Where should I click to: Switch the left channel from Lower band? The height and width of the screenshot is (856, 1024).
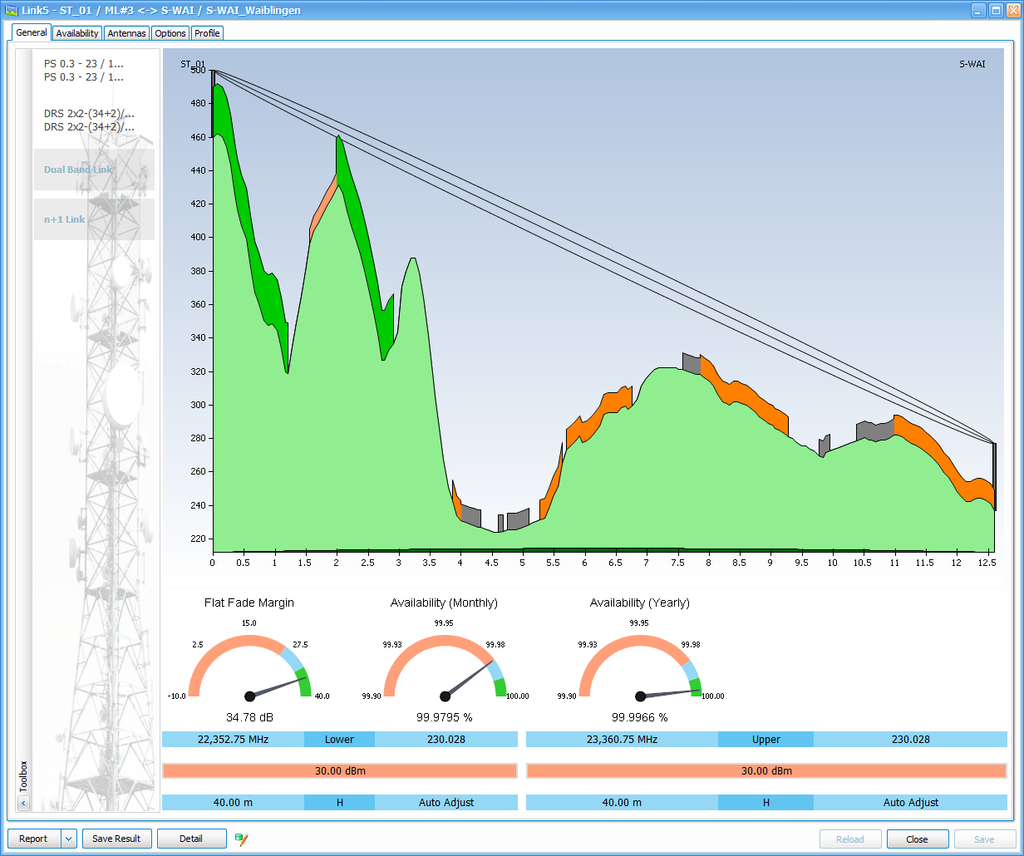point(339,739)
